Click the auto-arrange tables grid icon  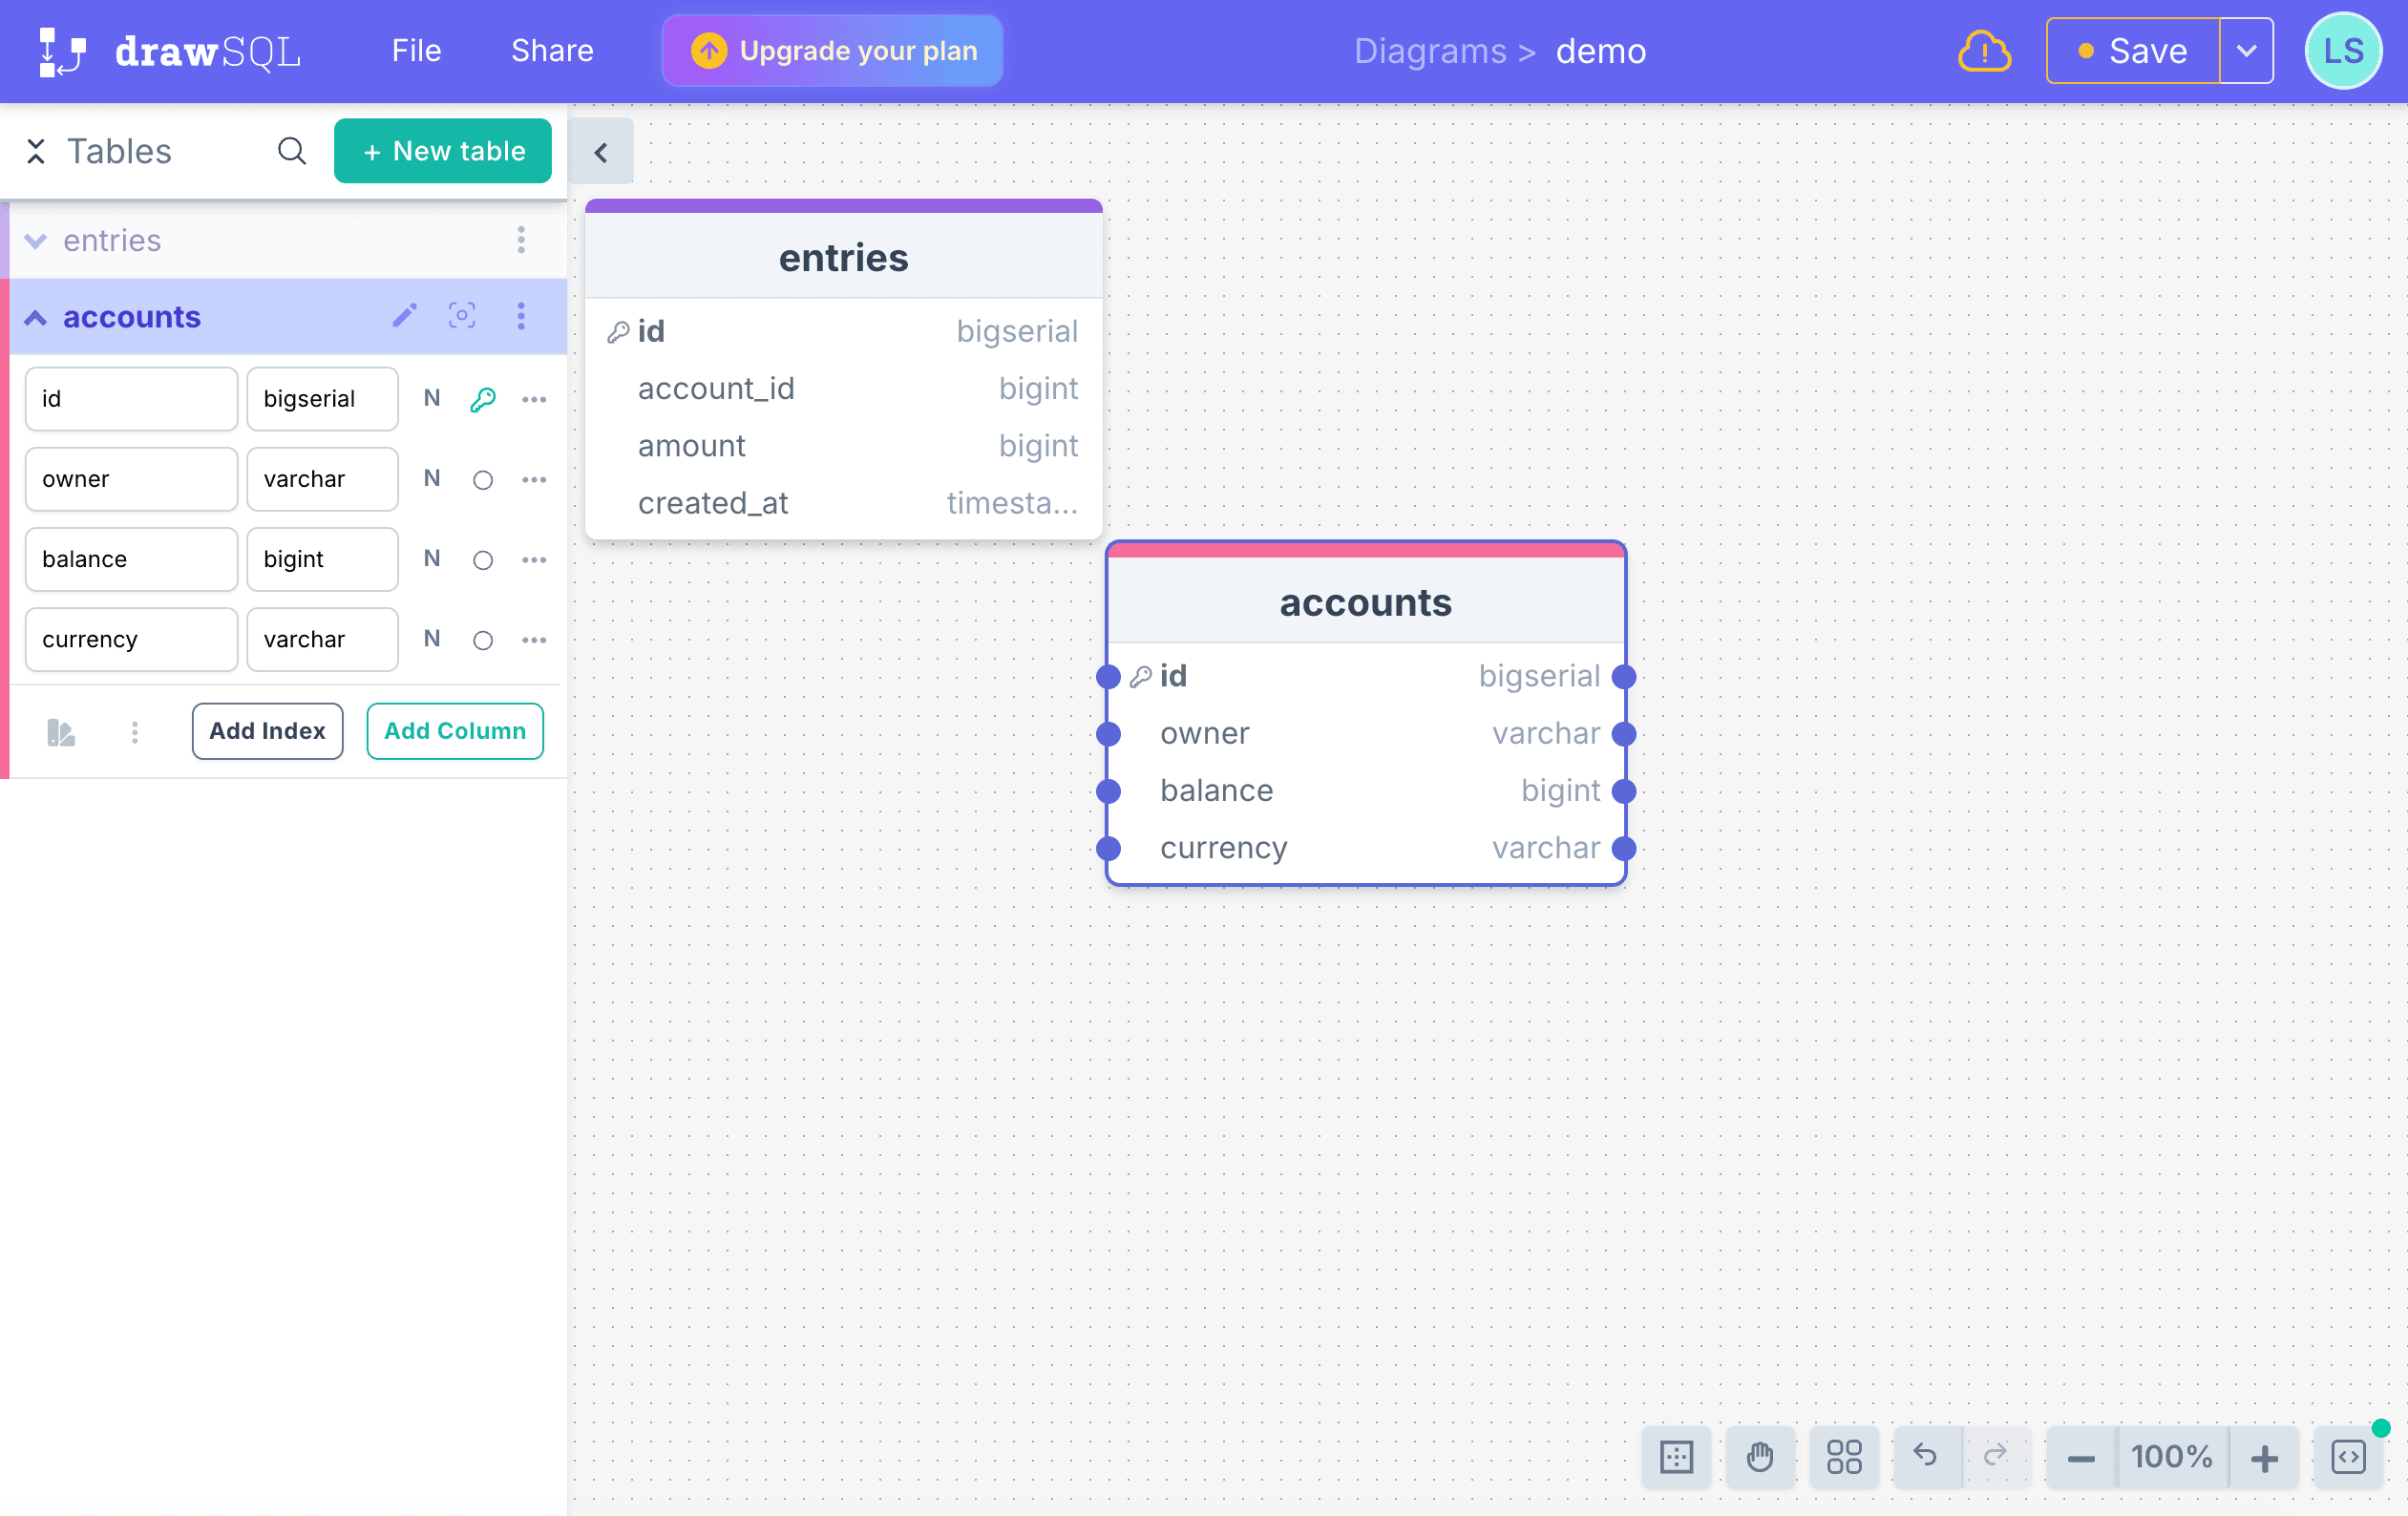coord(1843,1457)
